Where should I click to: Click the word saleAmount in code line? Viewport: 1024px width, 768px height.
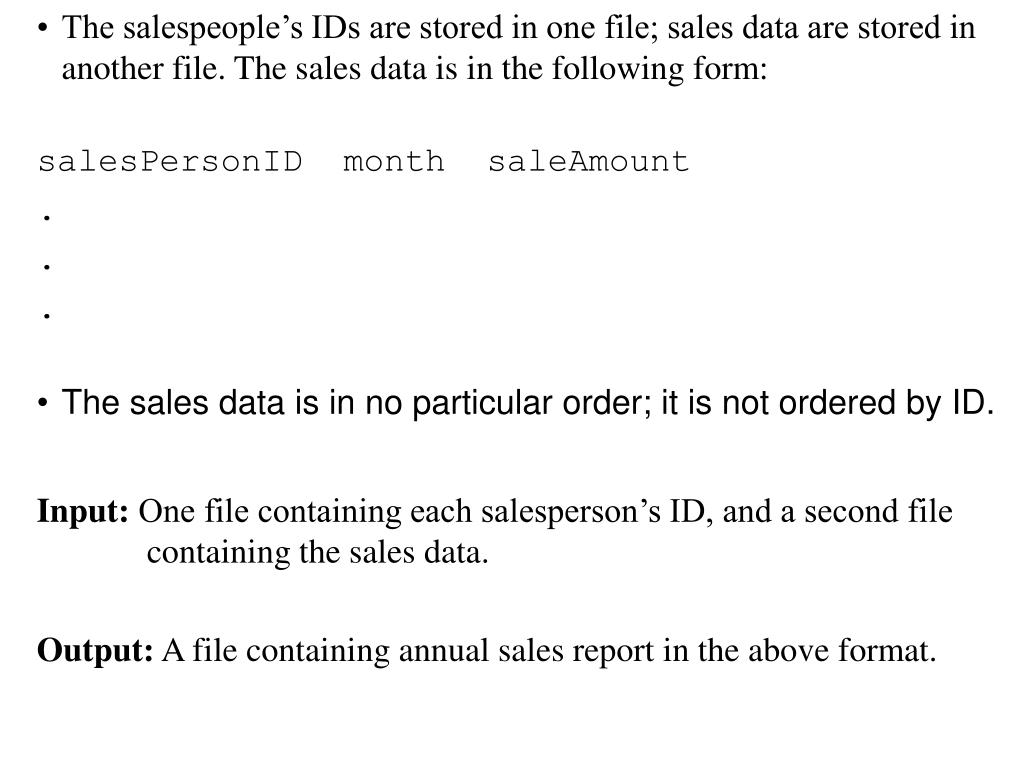click(x=588, y=161)
